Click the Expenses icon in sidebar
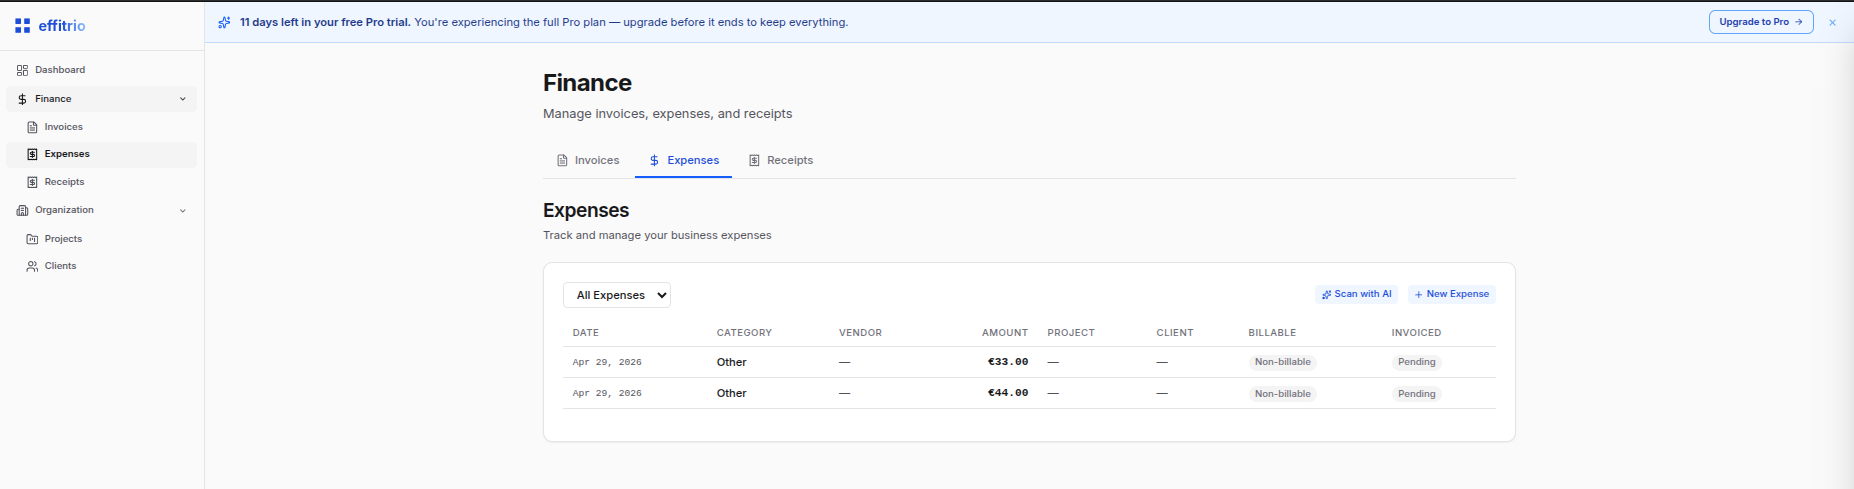 point(32,154)
